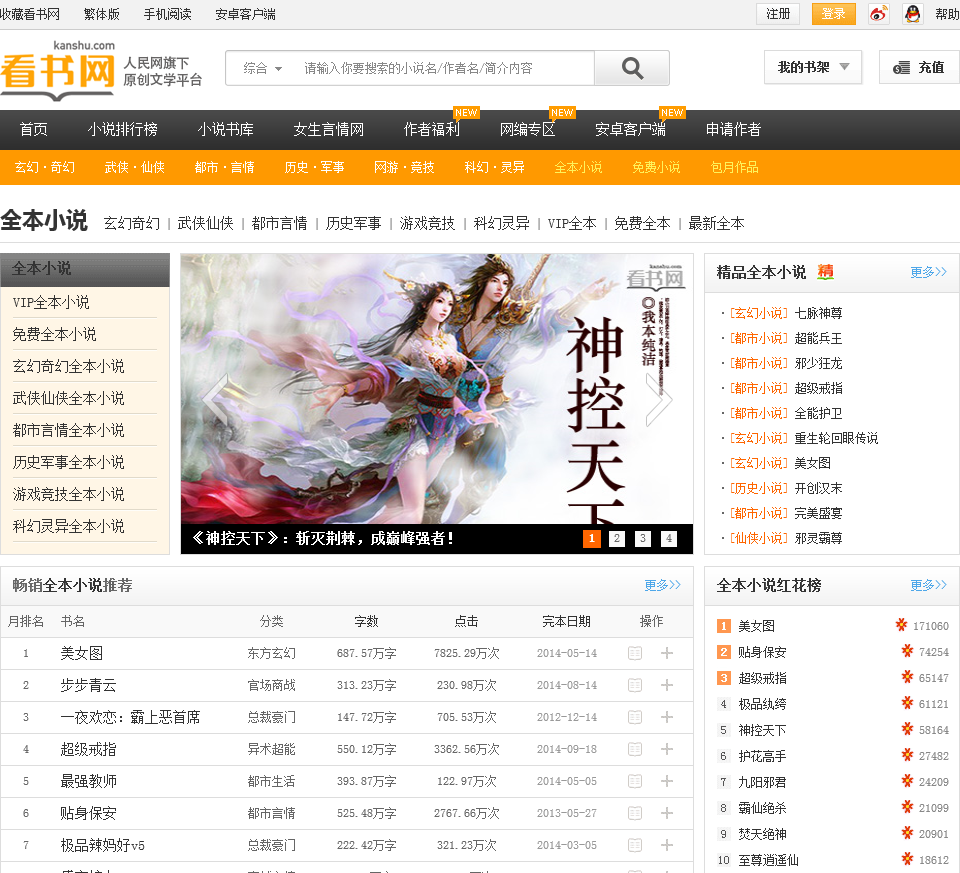This screenshot has width=960, height=873.
Task: Open 手机阅读 top bar link
Action: tap(167, 14)
